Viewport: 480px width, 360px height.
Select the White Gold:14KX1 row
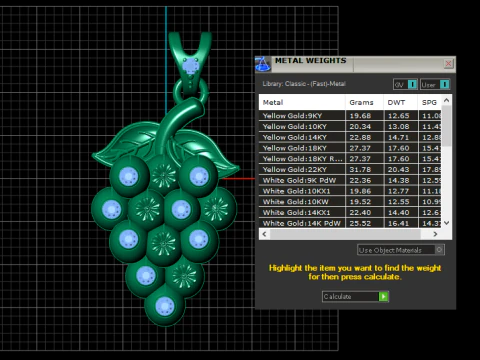[x=350, y=212]
